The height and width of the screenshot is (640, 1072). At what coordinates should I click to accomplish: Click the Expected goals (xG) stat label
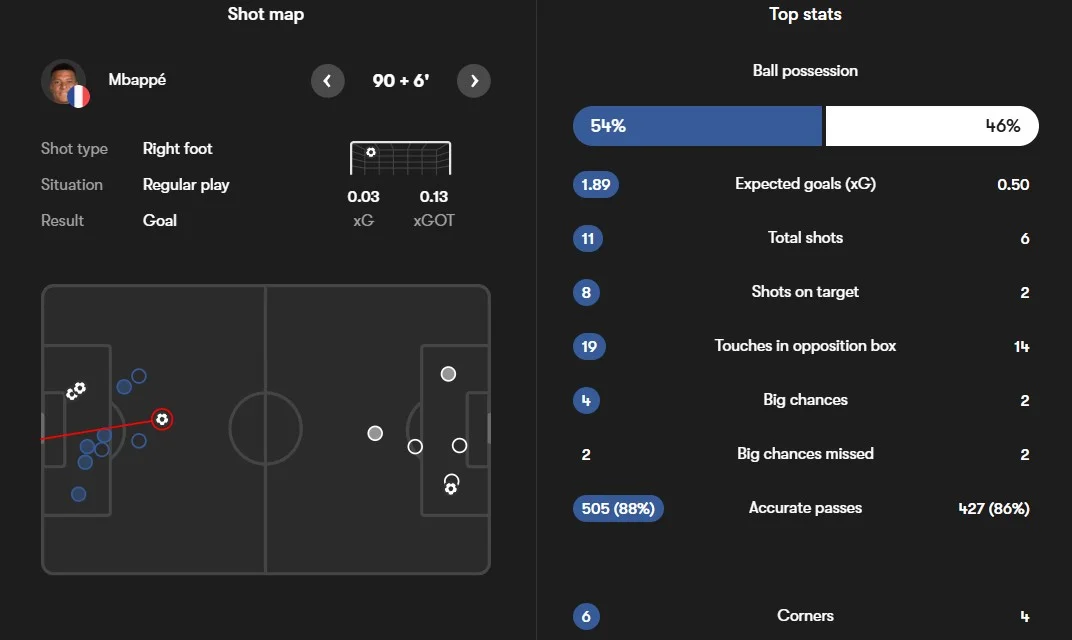point(805,184)
